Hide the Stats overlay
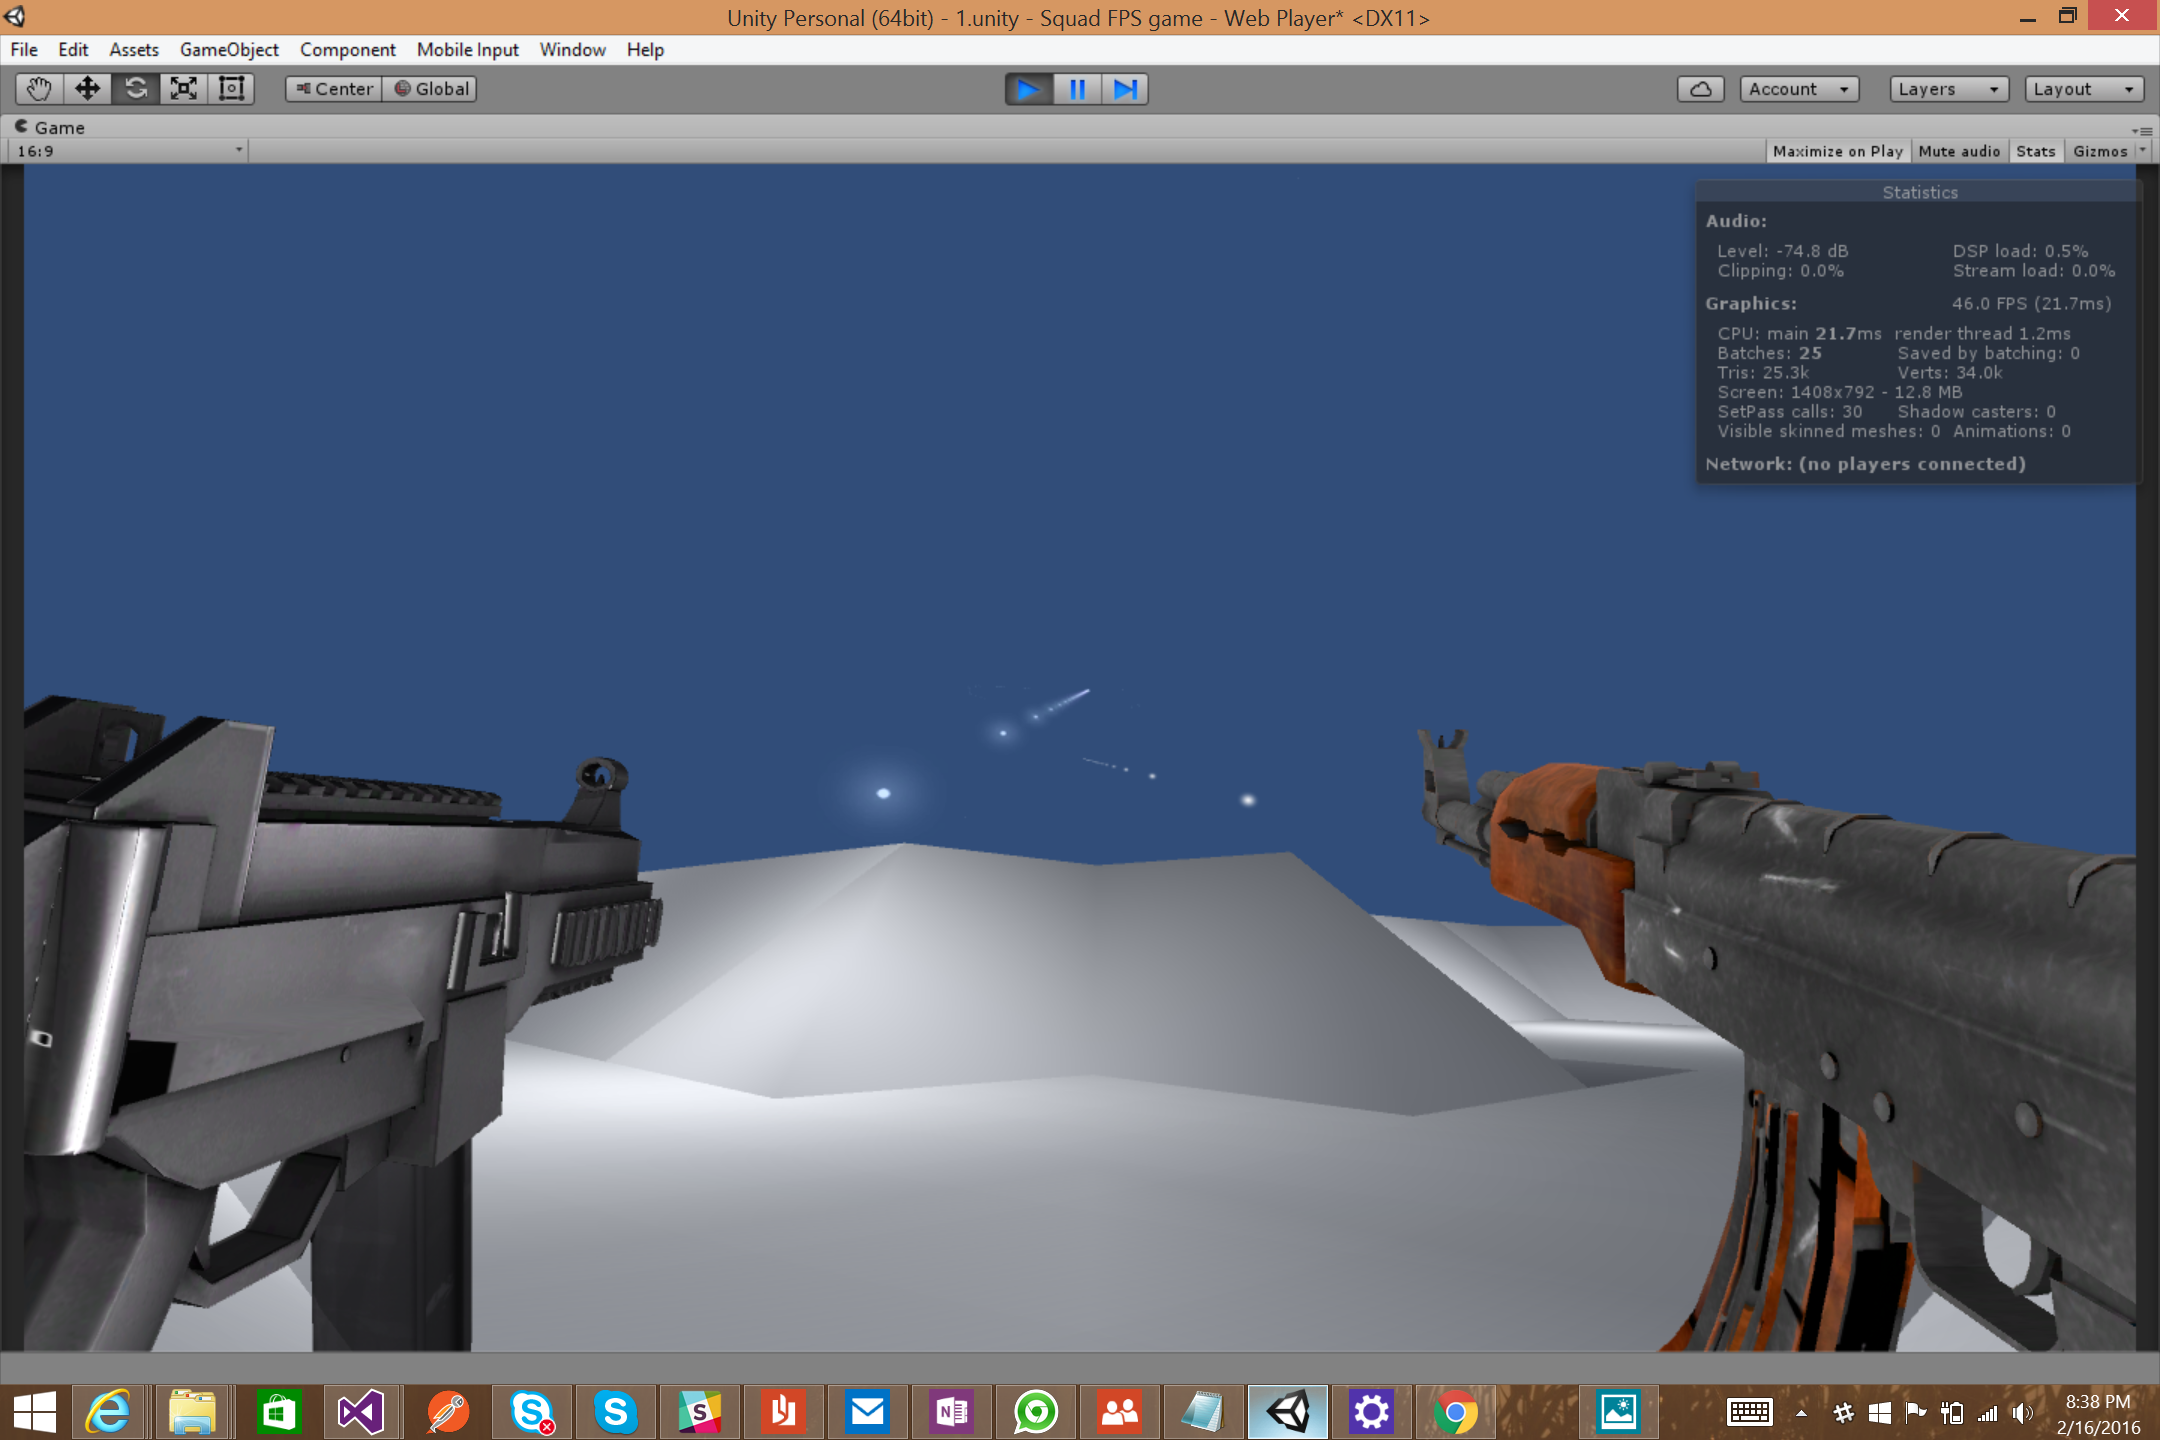This screenshot has height=1440, width=2160. (2036, 151)
